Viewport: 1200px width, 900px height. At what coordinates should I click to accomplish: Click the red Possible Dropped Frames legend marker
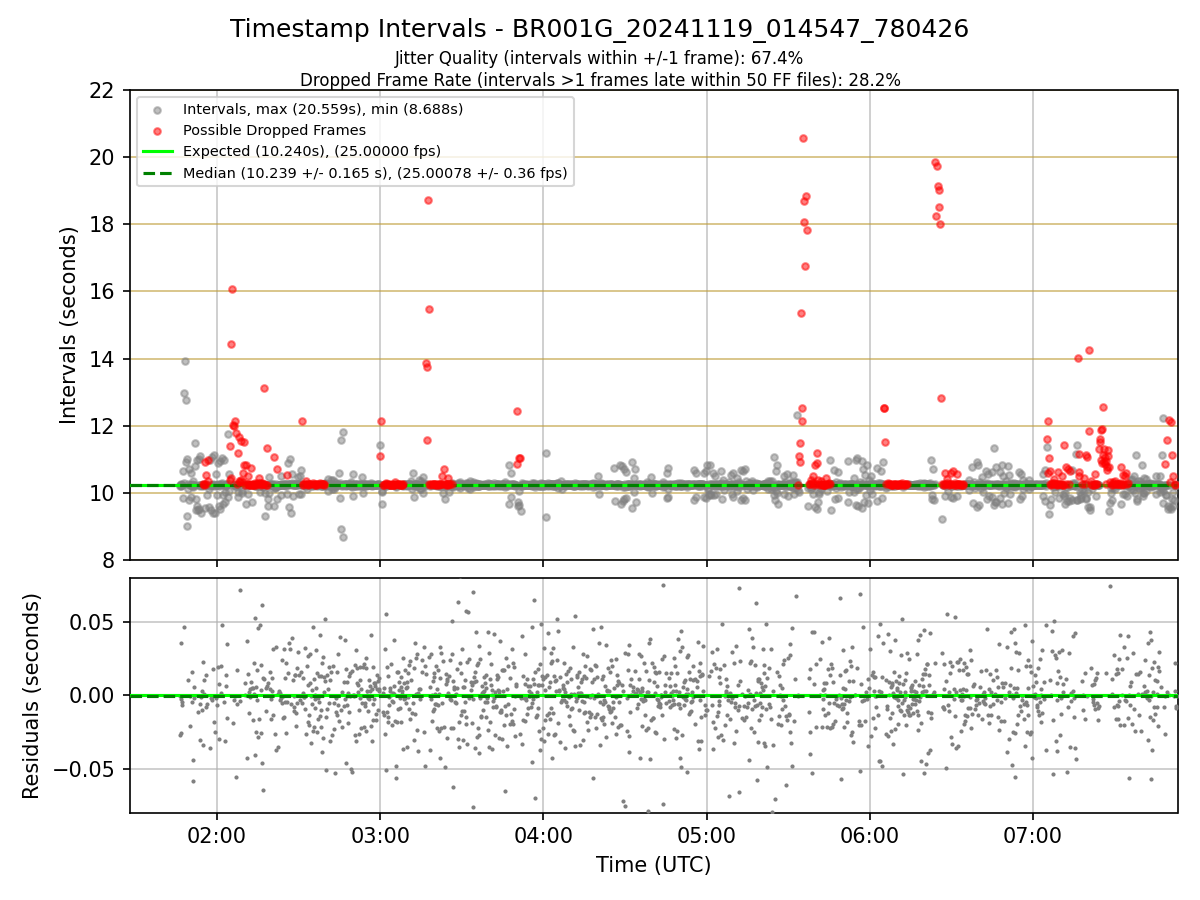pos(158,130)
